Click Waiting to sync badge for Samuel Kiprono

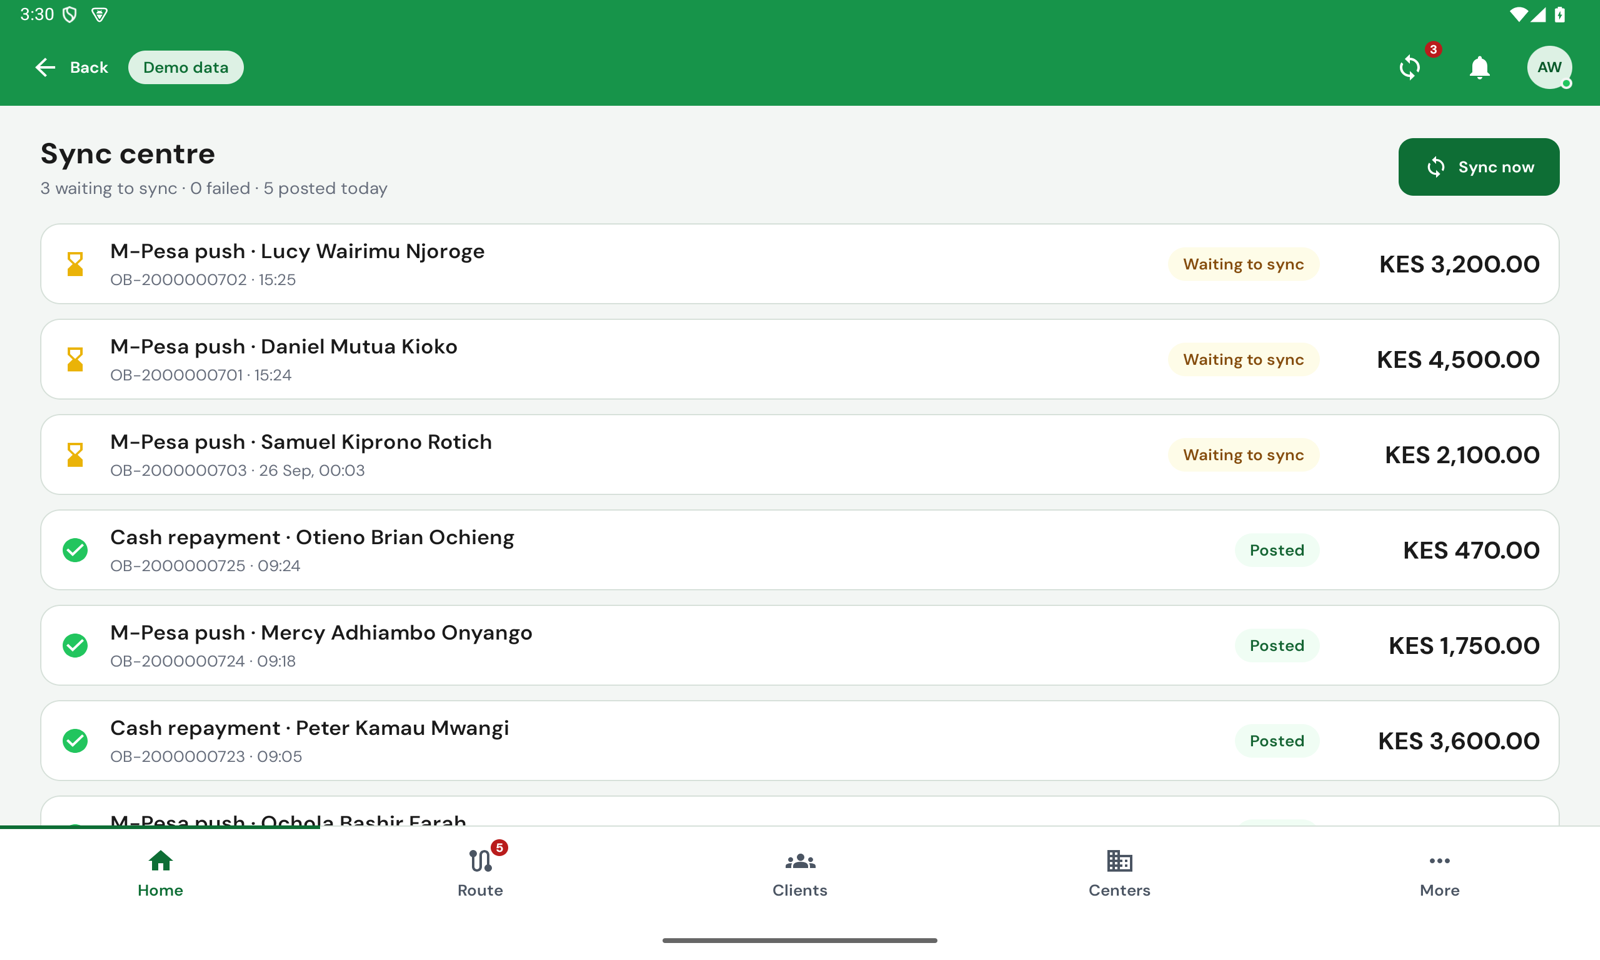[x=1244, y=455]
